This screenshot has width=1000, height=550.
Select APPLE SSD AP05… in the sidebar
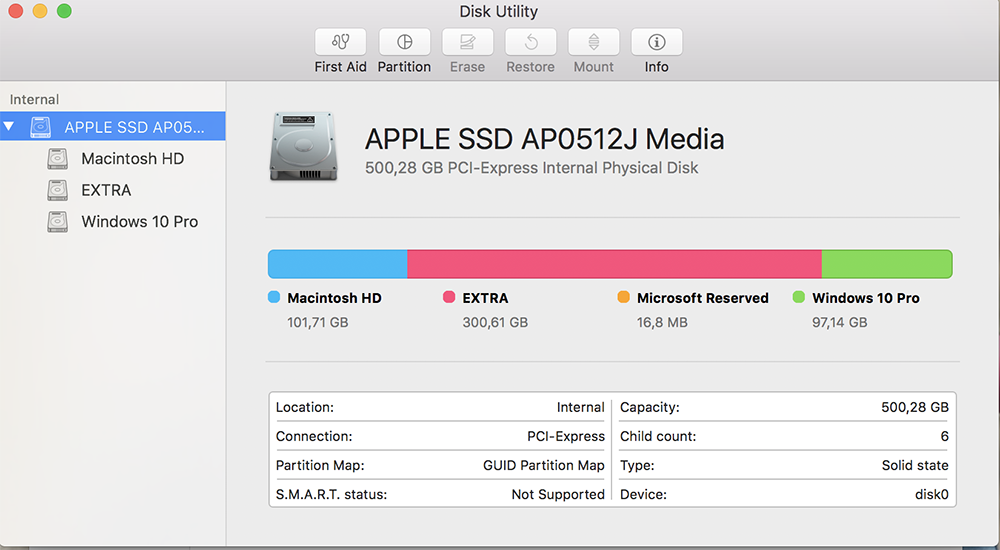[x=134, y=127]
